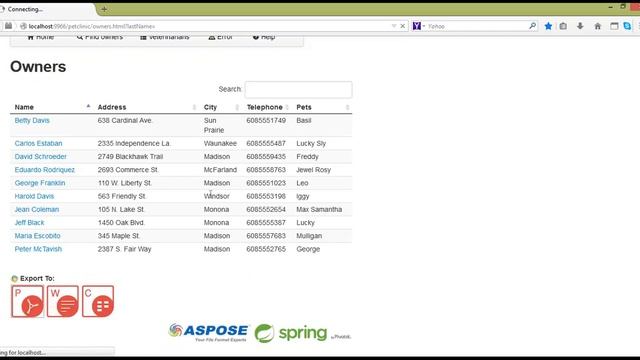
Task: Open the downloads arrow icon
Action: (580, 26)
